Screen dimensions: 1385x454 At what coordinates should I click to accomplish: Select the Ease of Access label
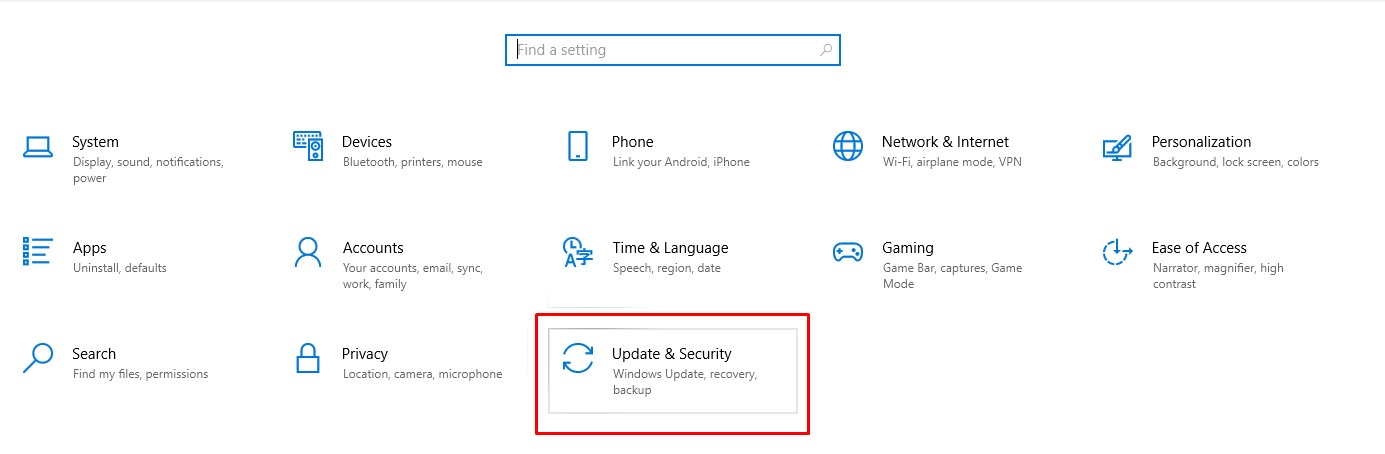[1199, 247]
